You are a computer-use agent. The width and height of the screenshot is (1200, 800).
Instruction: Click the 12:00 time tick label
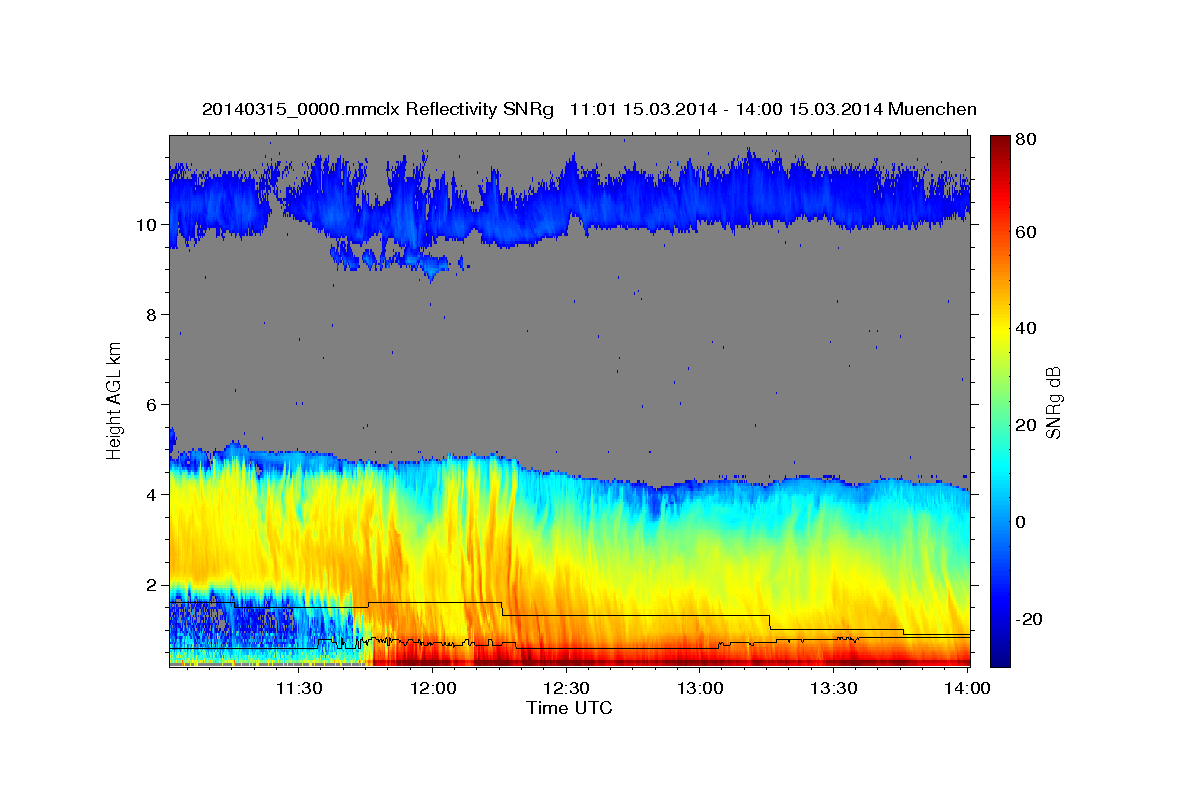point(432,688)
